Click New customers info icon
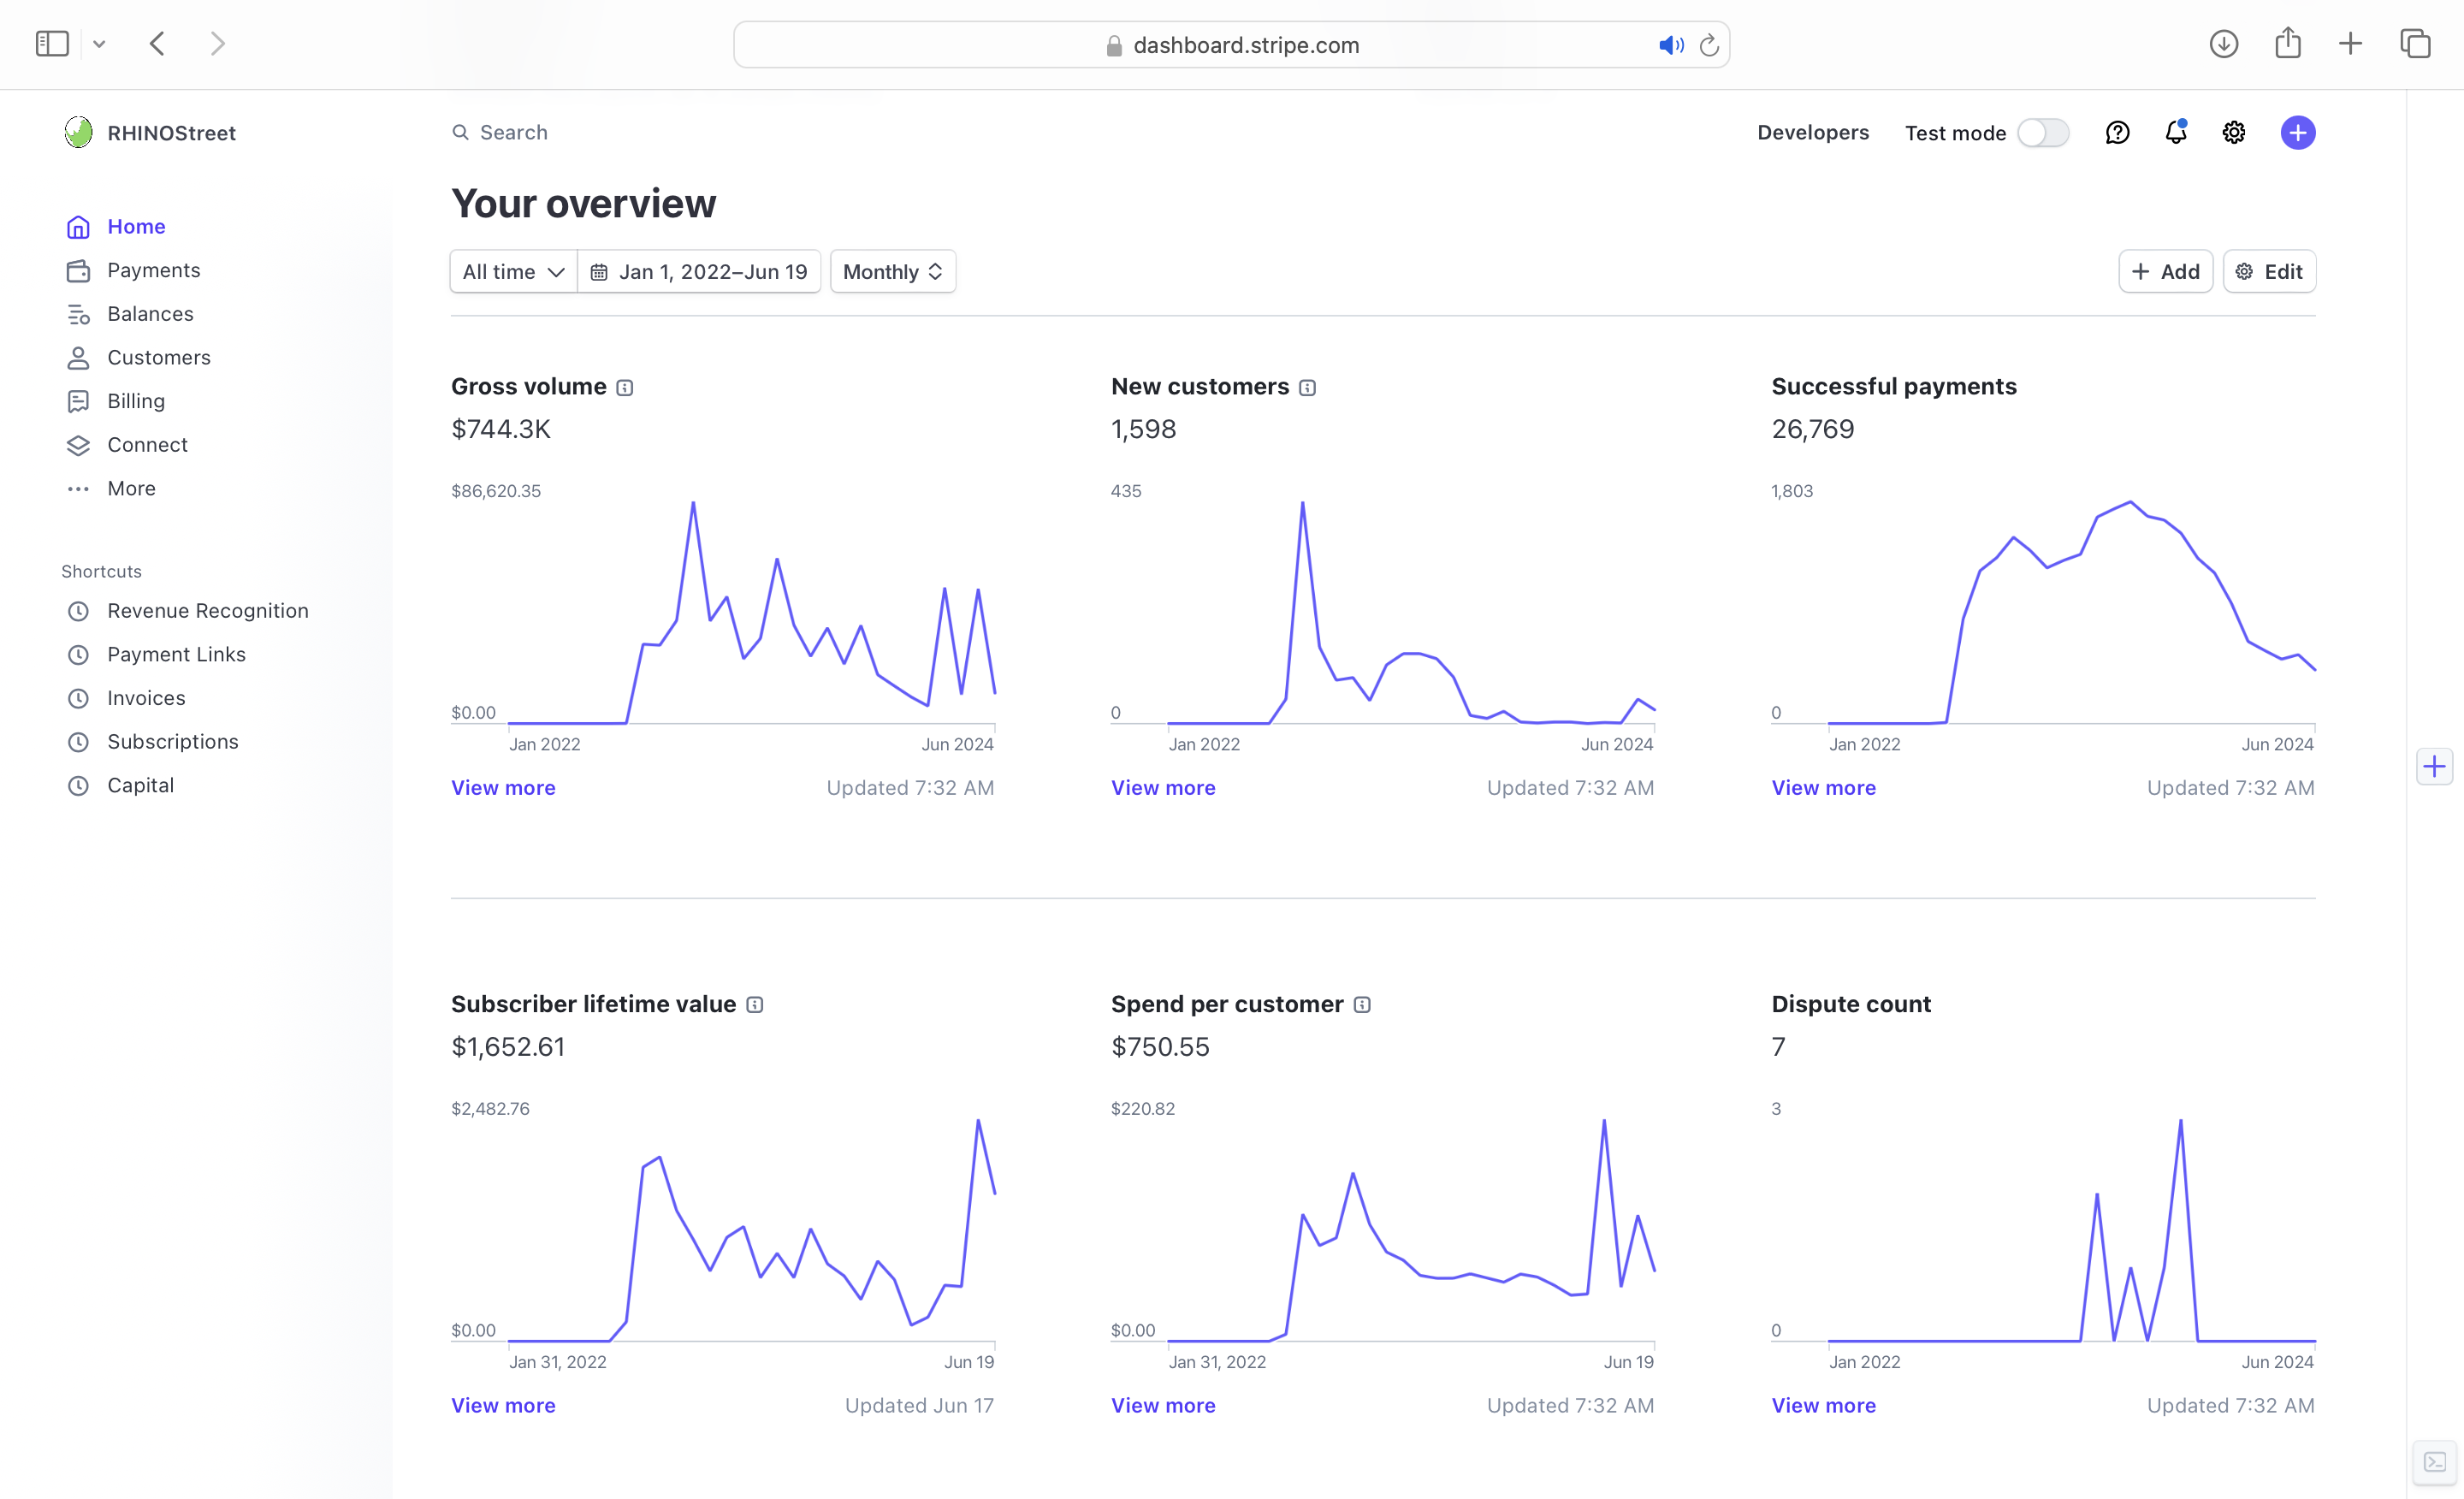Image resolution: width=2464 pixels, height=1499 pixels. click(1307, 387)
